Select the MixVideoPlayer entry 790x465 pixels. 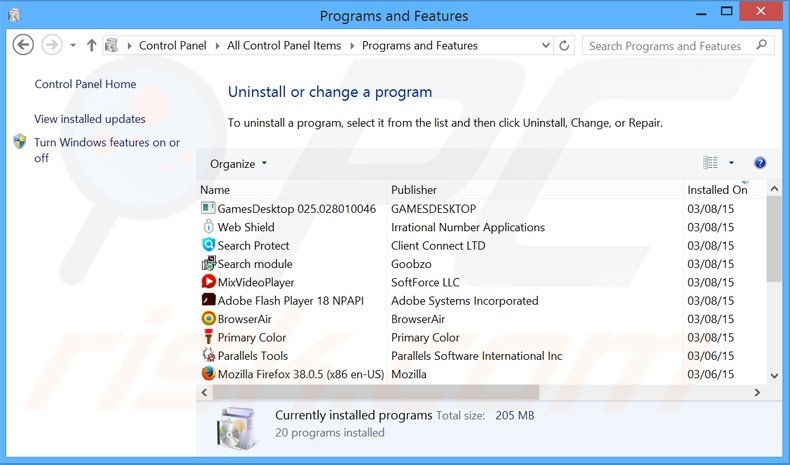coord(255,282)
